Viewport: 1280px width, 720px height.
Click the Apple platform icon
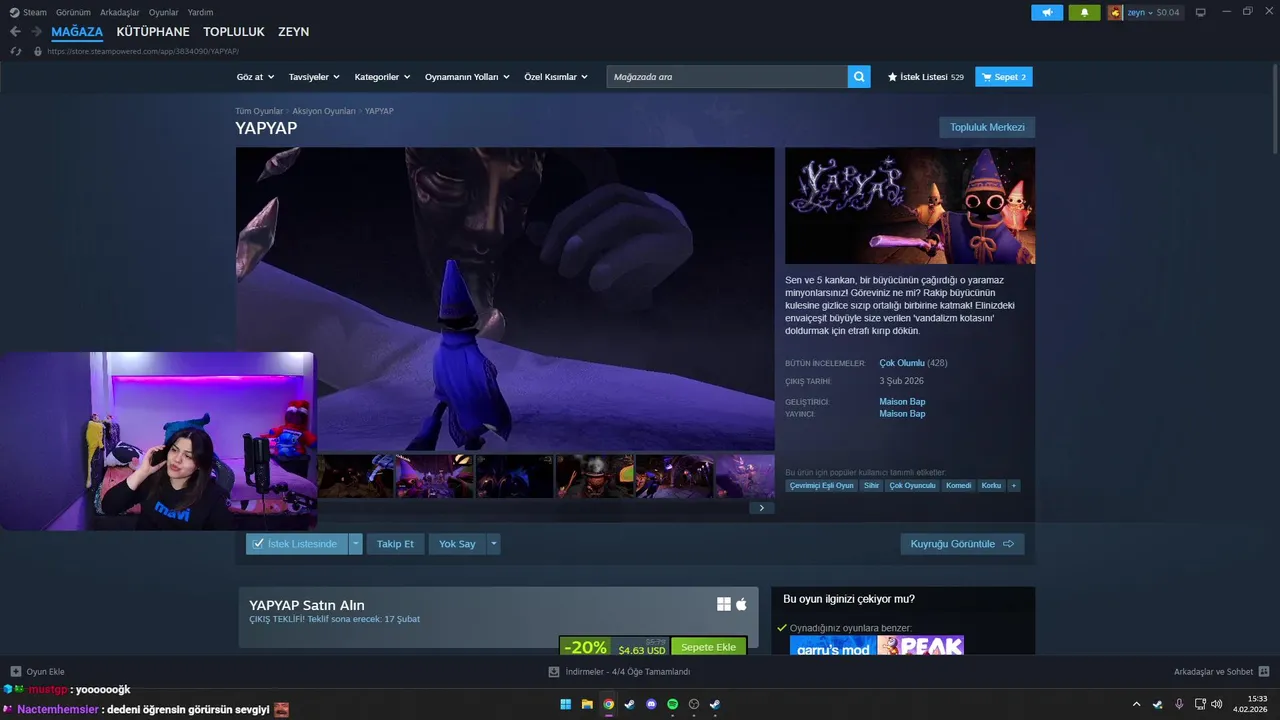point(741,604)
